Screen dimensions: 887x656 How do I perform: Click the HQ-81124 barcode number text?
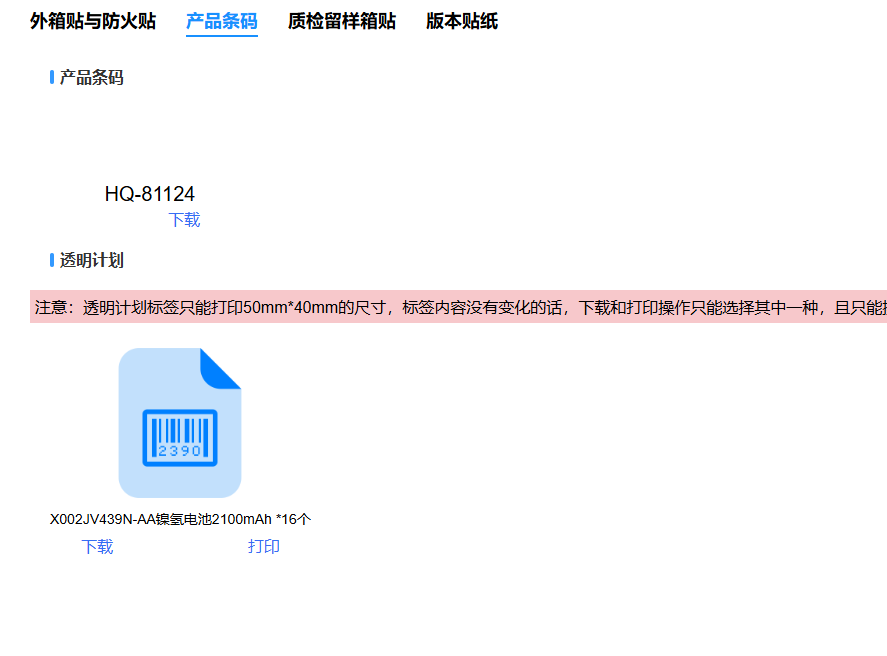point(150,194)
